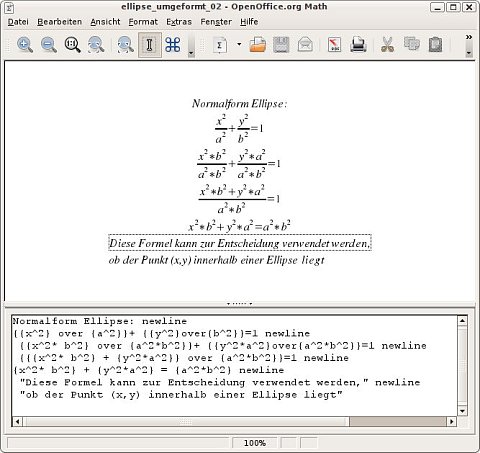
Task: Click the Zoom In magnifier icon
Action: pyautogui.click(x=25, y=45)
